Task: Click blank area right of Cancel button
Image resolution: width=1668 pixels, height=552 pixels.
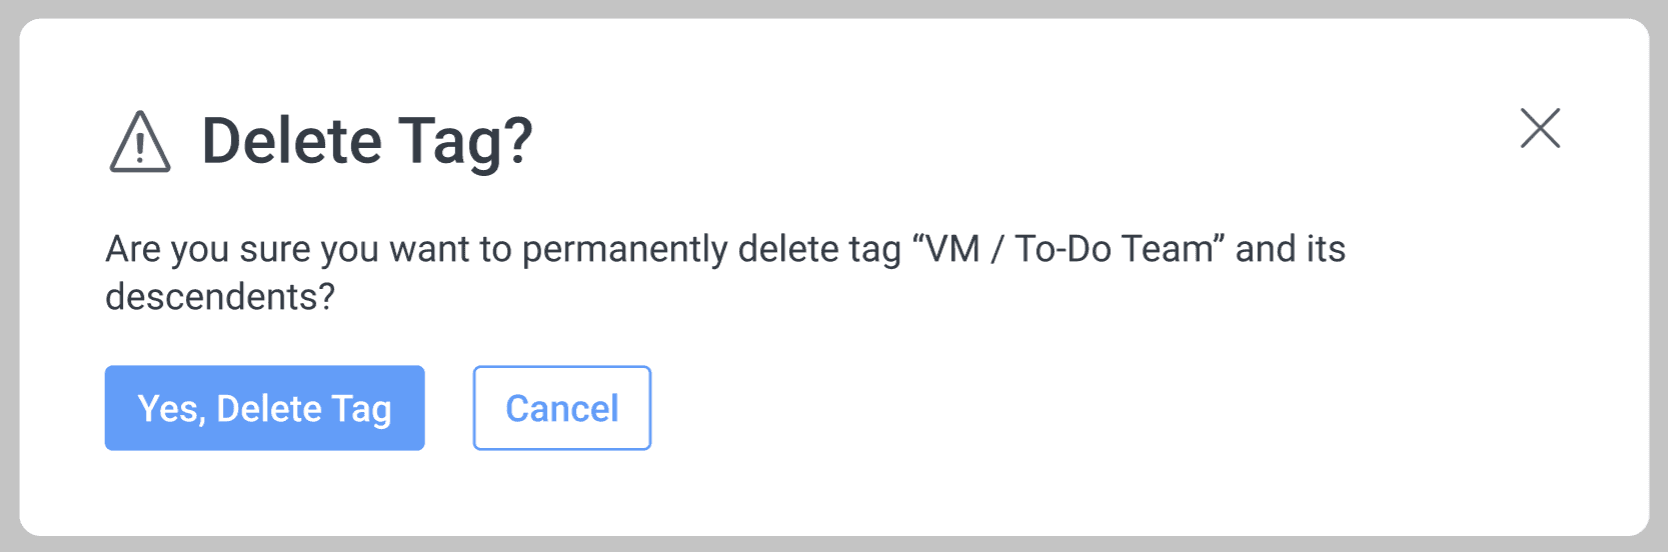Action: pyautogui.click(x=1100, y=408)
